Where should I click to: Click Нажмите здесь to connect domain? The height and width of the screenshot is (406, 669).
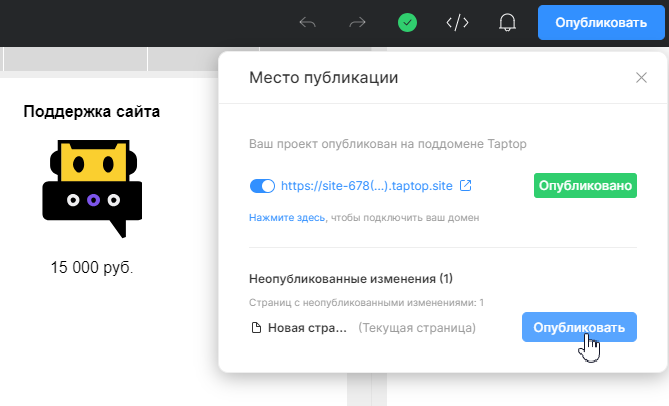[x=287, y=218]
